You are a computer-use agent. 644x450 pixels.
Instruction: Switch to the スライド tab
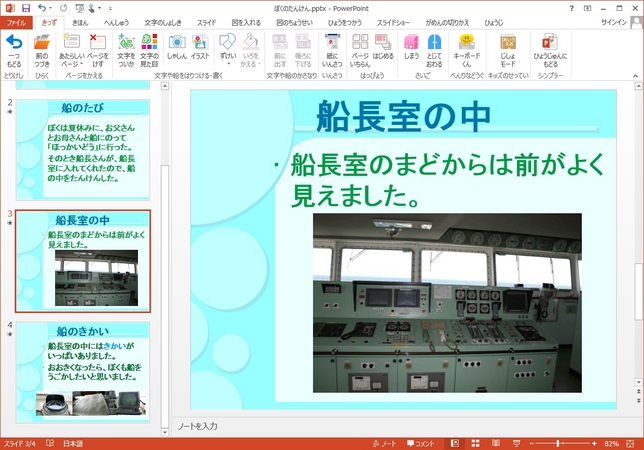206,23
